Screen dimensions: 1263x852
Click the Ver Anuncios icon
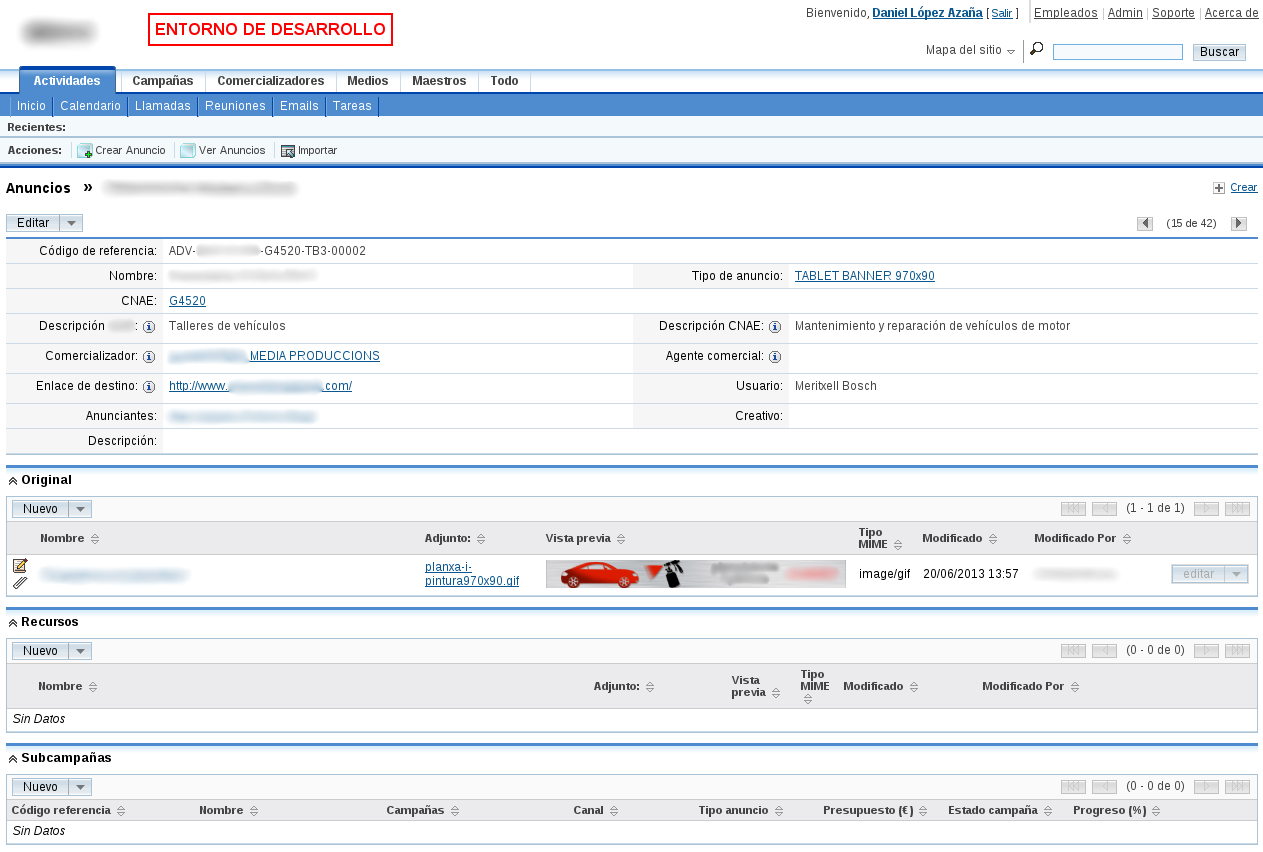tap(187, 150)
